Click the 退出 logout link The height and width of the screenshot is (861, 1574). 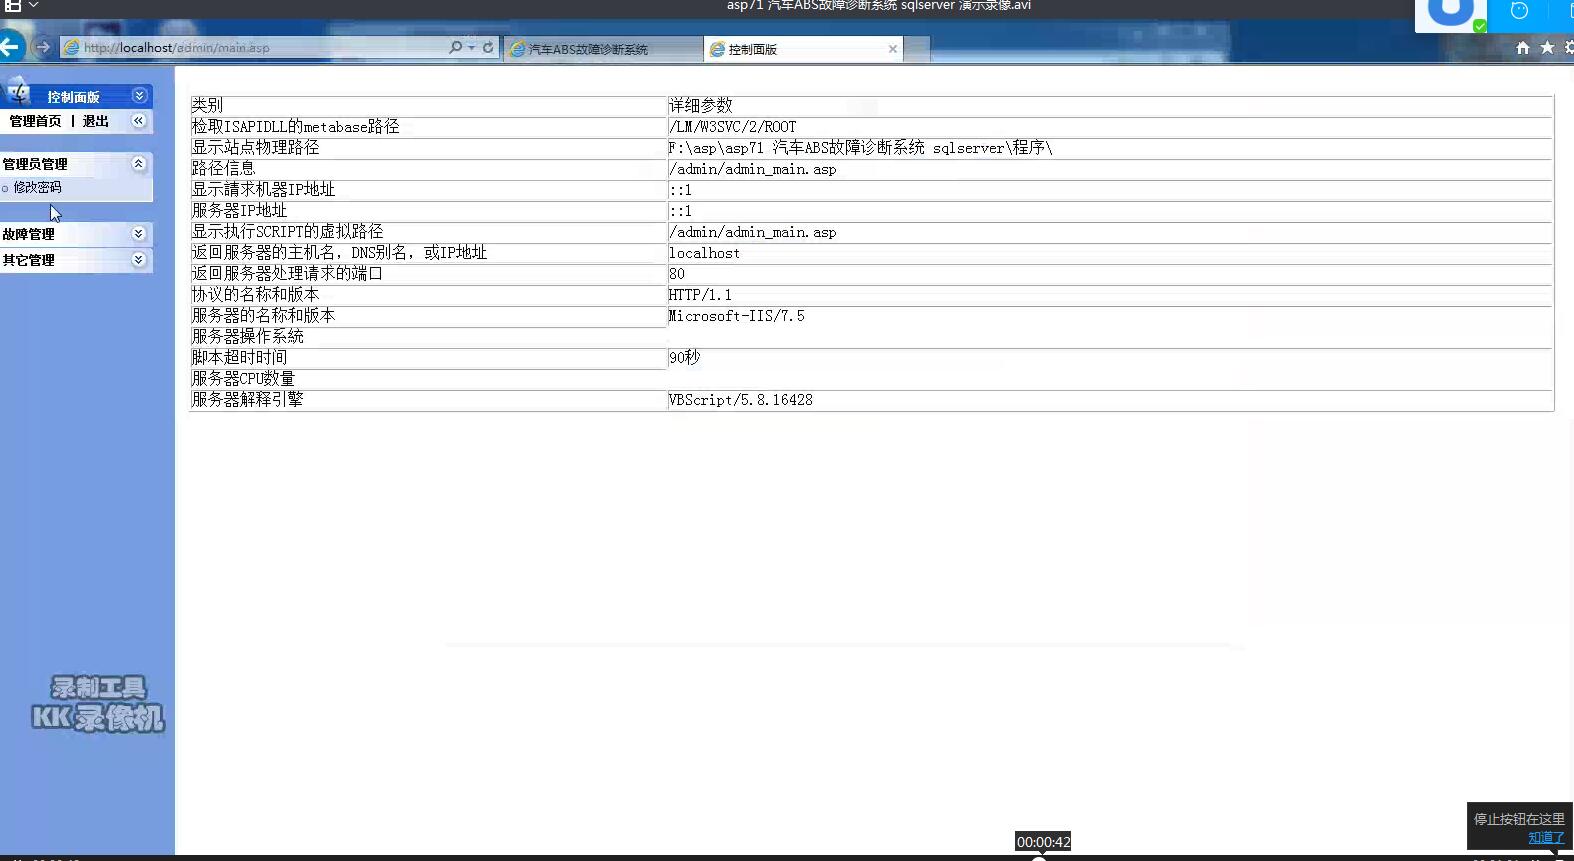tap(96, 121)
